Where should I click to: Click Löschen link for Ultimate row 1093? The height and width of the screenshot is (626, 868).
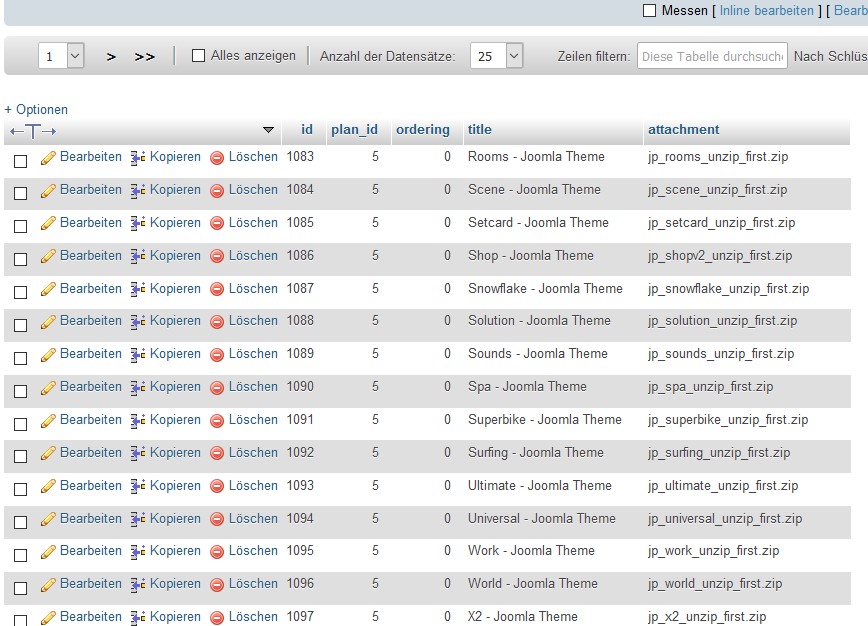coord(253,485)
